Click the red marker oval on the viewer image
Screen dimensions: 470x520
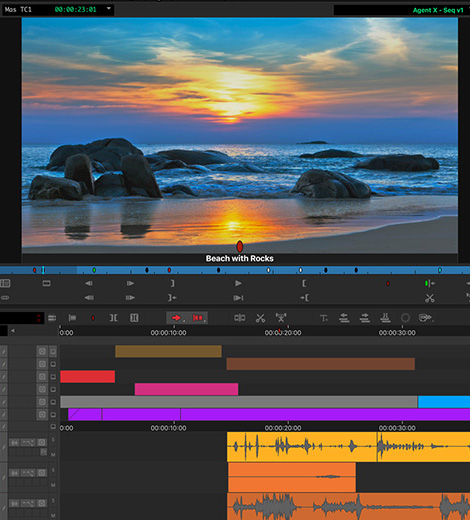point(240,246)
